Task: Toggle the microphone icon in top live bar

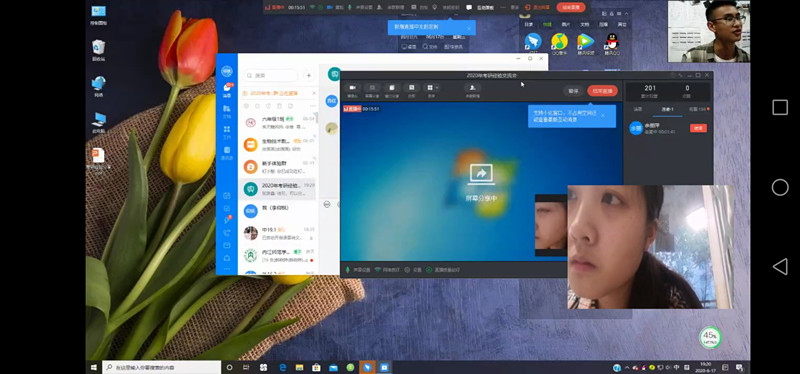Action: pyautogui.click(x=350, y=7)
